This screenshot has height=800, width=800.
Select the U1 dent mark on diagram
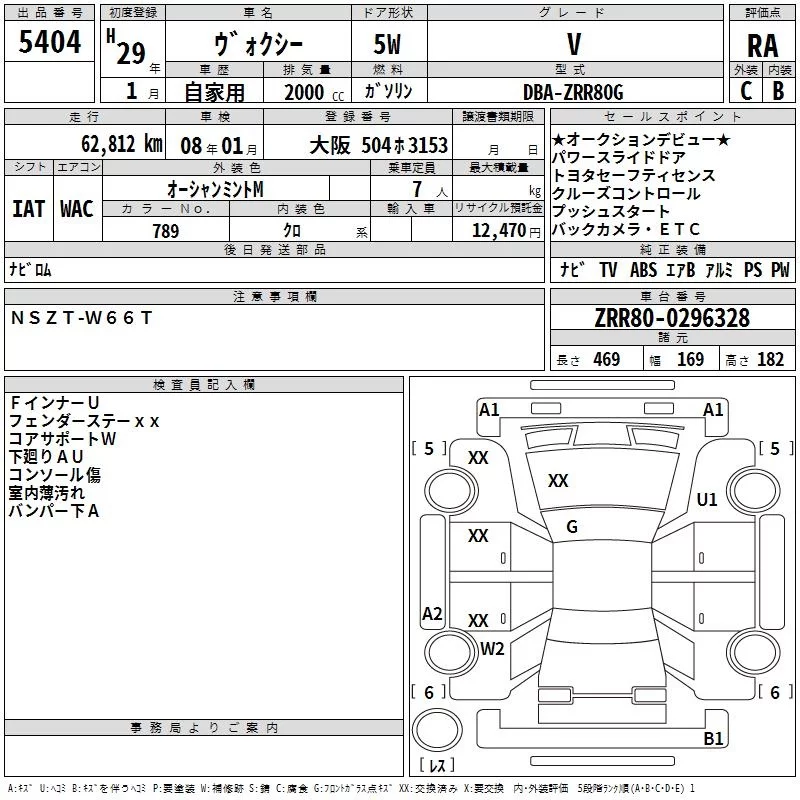[x=707, y=499]
